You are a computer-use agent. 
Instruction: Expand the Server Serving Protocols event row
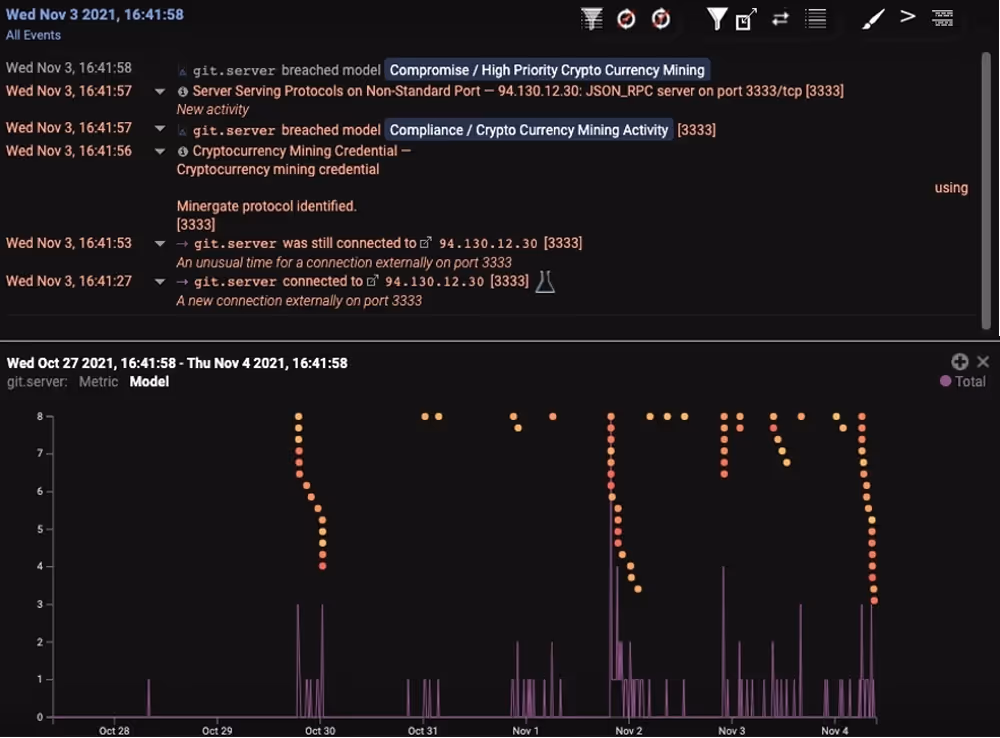(x=160, y=91)
